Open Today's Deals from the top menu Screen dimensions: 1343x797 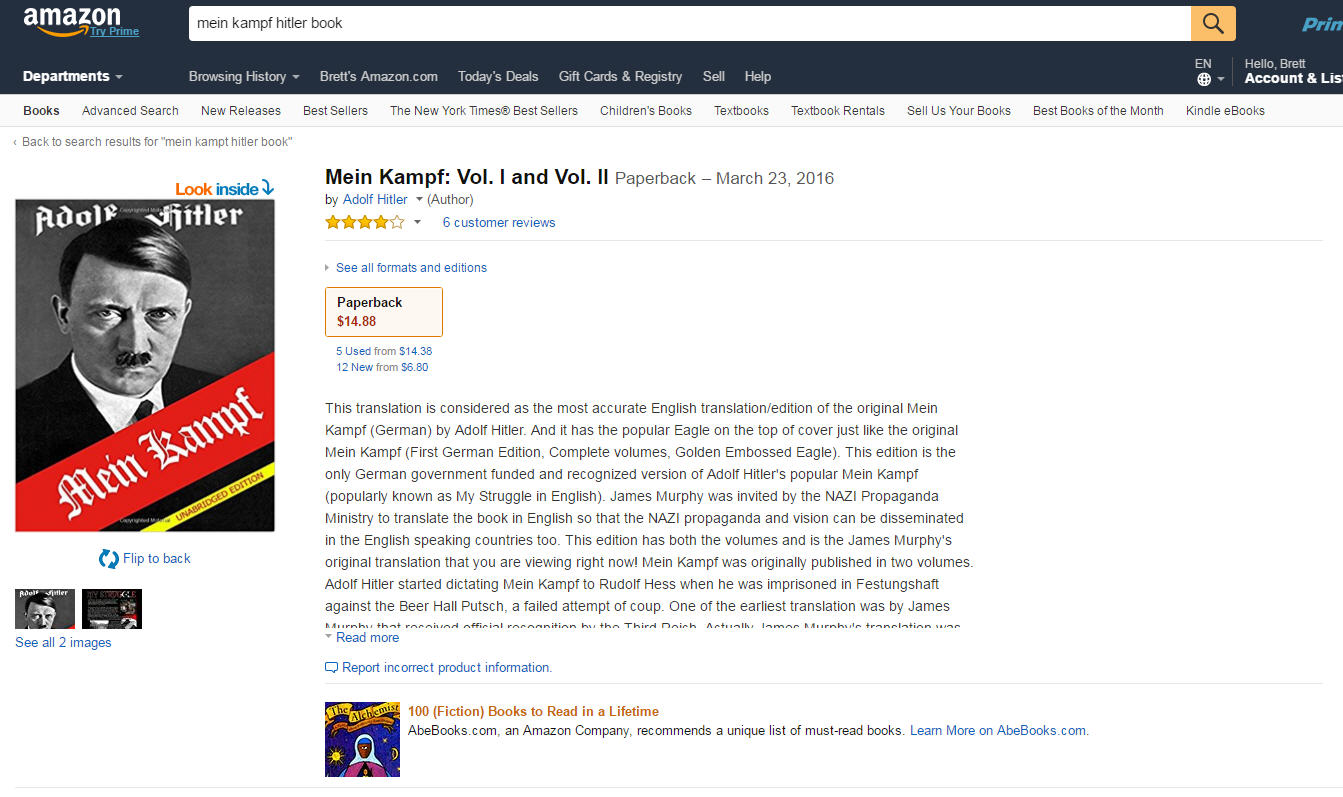(498, 76)
